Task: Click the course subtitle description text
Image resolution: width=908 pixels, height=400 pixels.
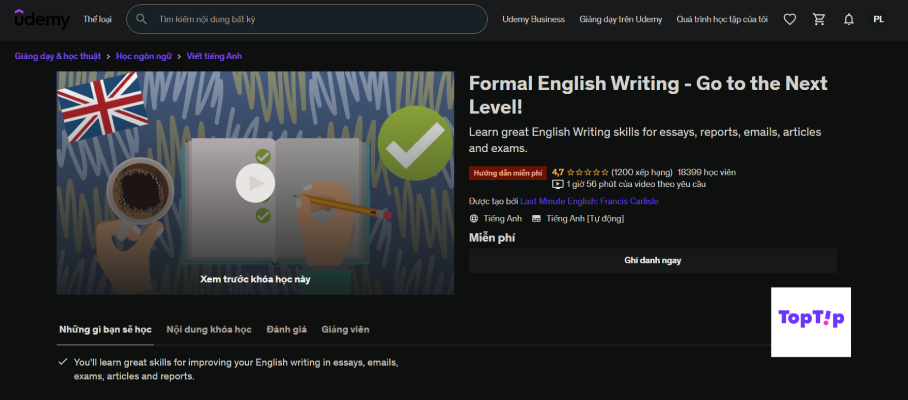Action: (x=645, y=140)
